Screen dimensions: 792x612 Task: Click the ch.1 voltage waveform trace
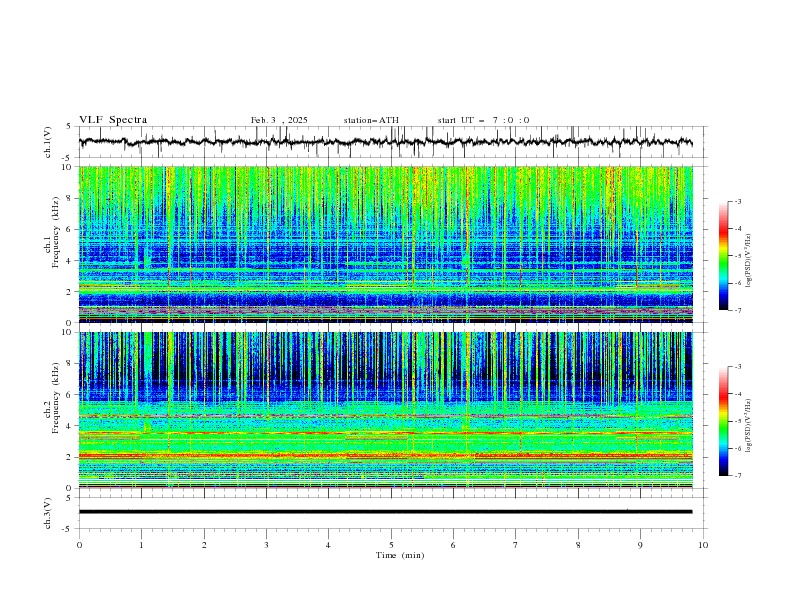[x=385, y=142]
